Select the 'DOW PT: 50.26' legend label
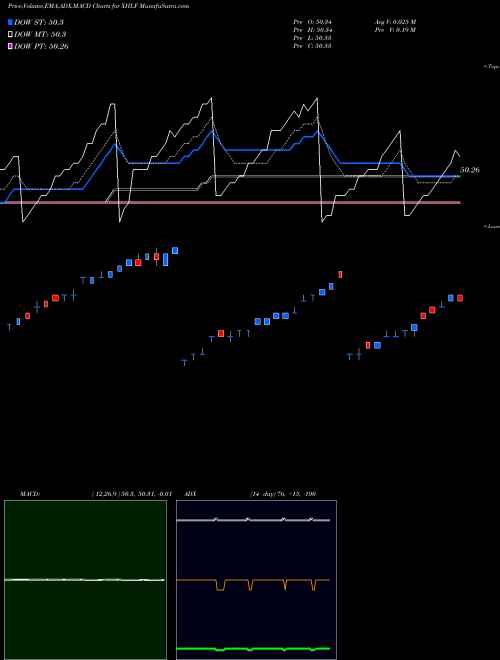 point(41,46)
